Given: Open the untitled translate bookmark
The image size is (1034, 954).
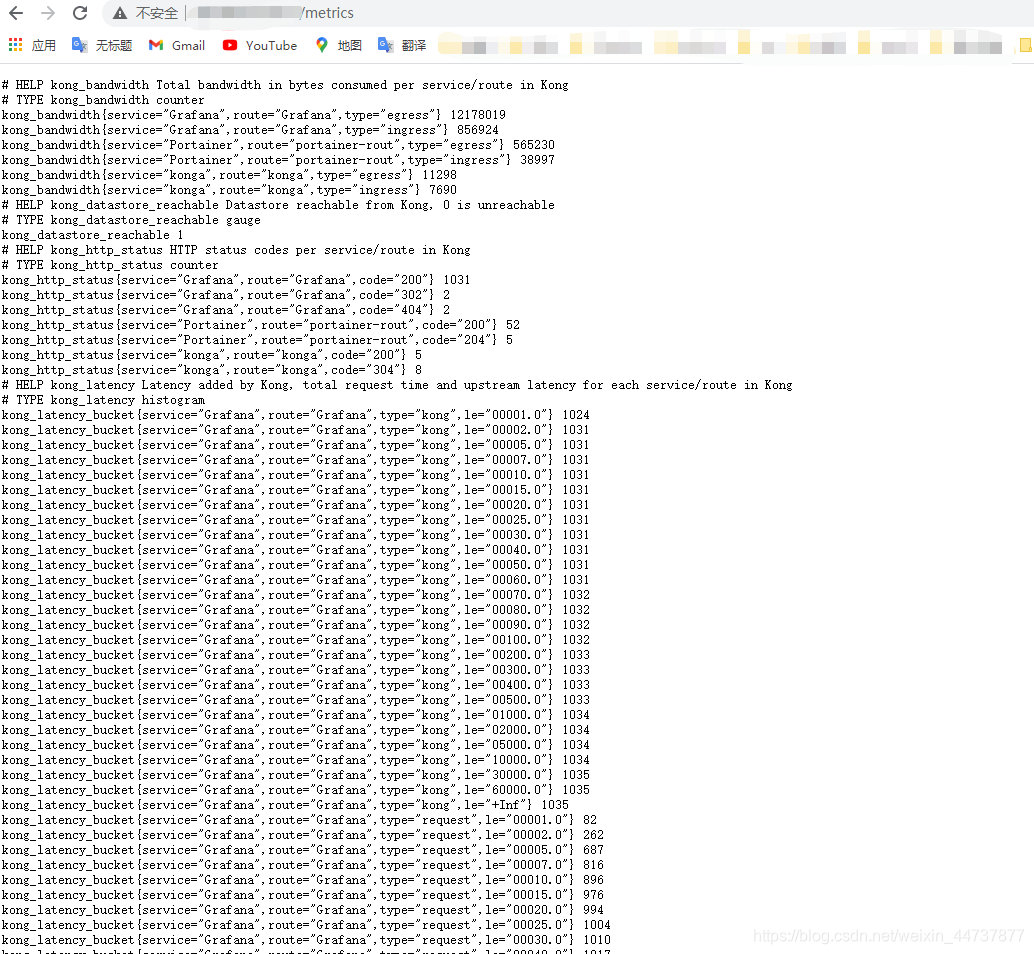Looking at the screenshot, I should (102, 45).
